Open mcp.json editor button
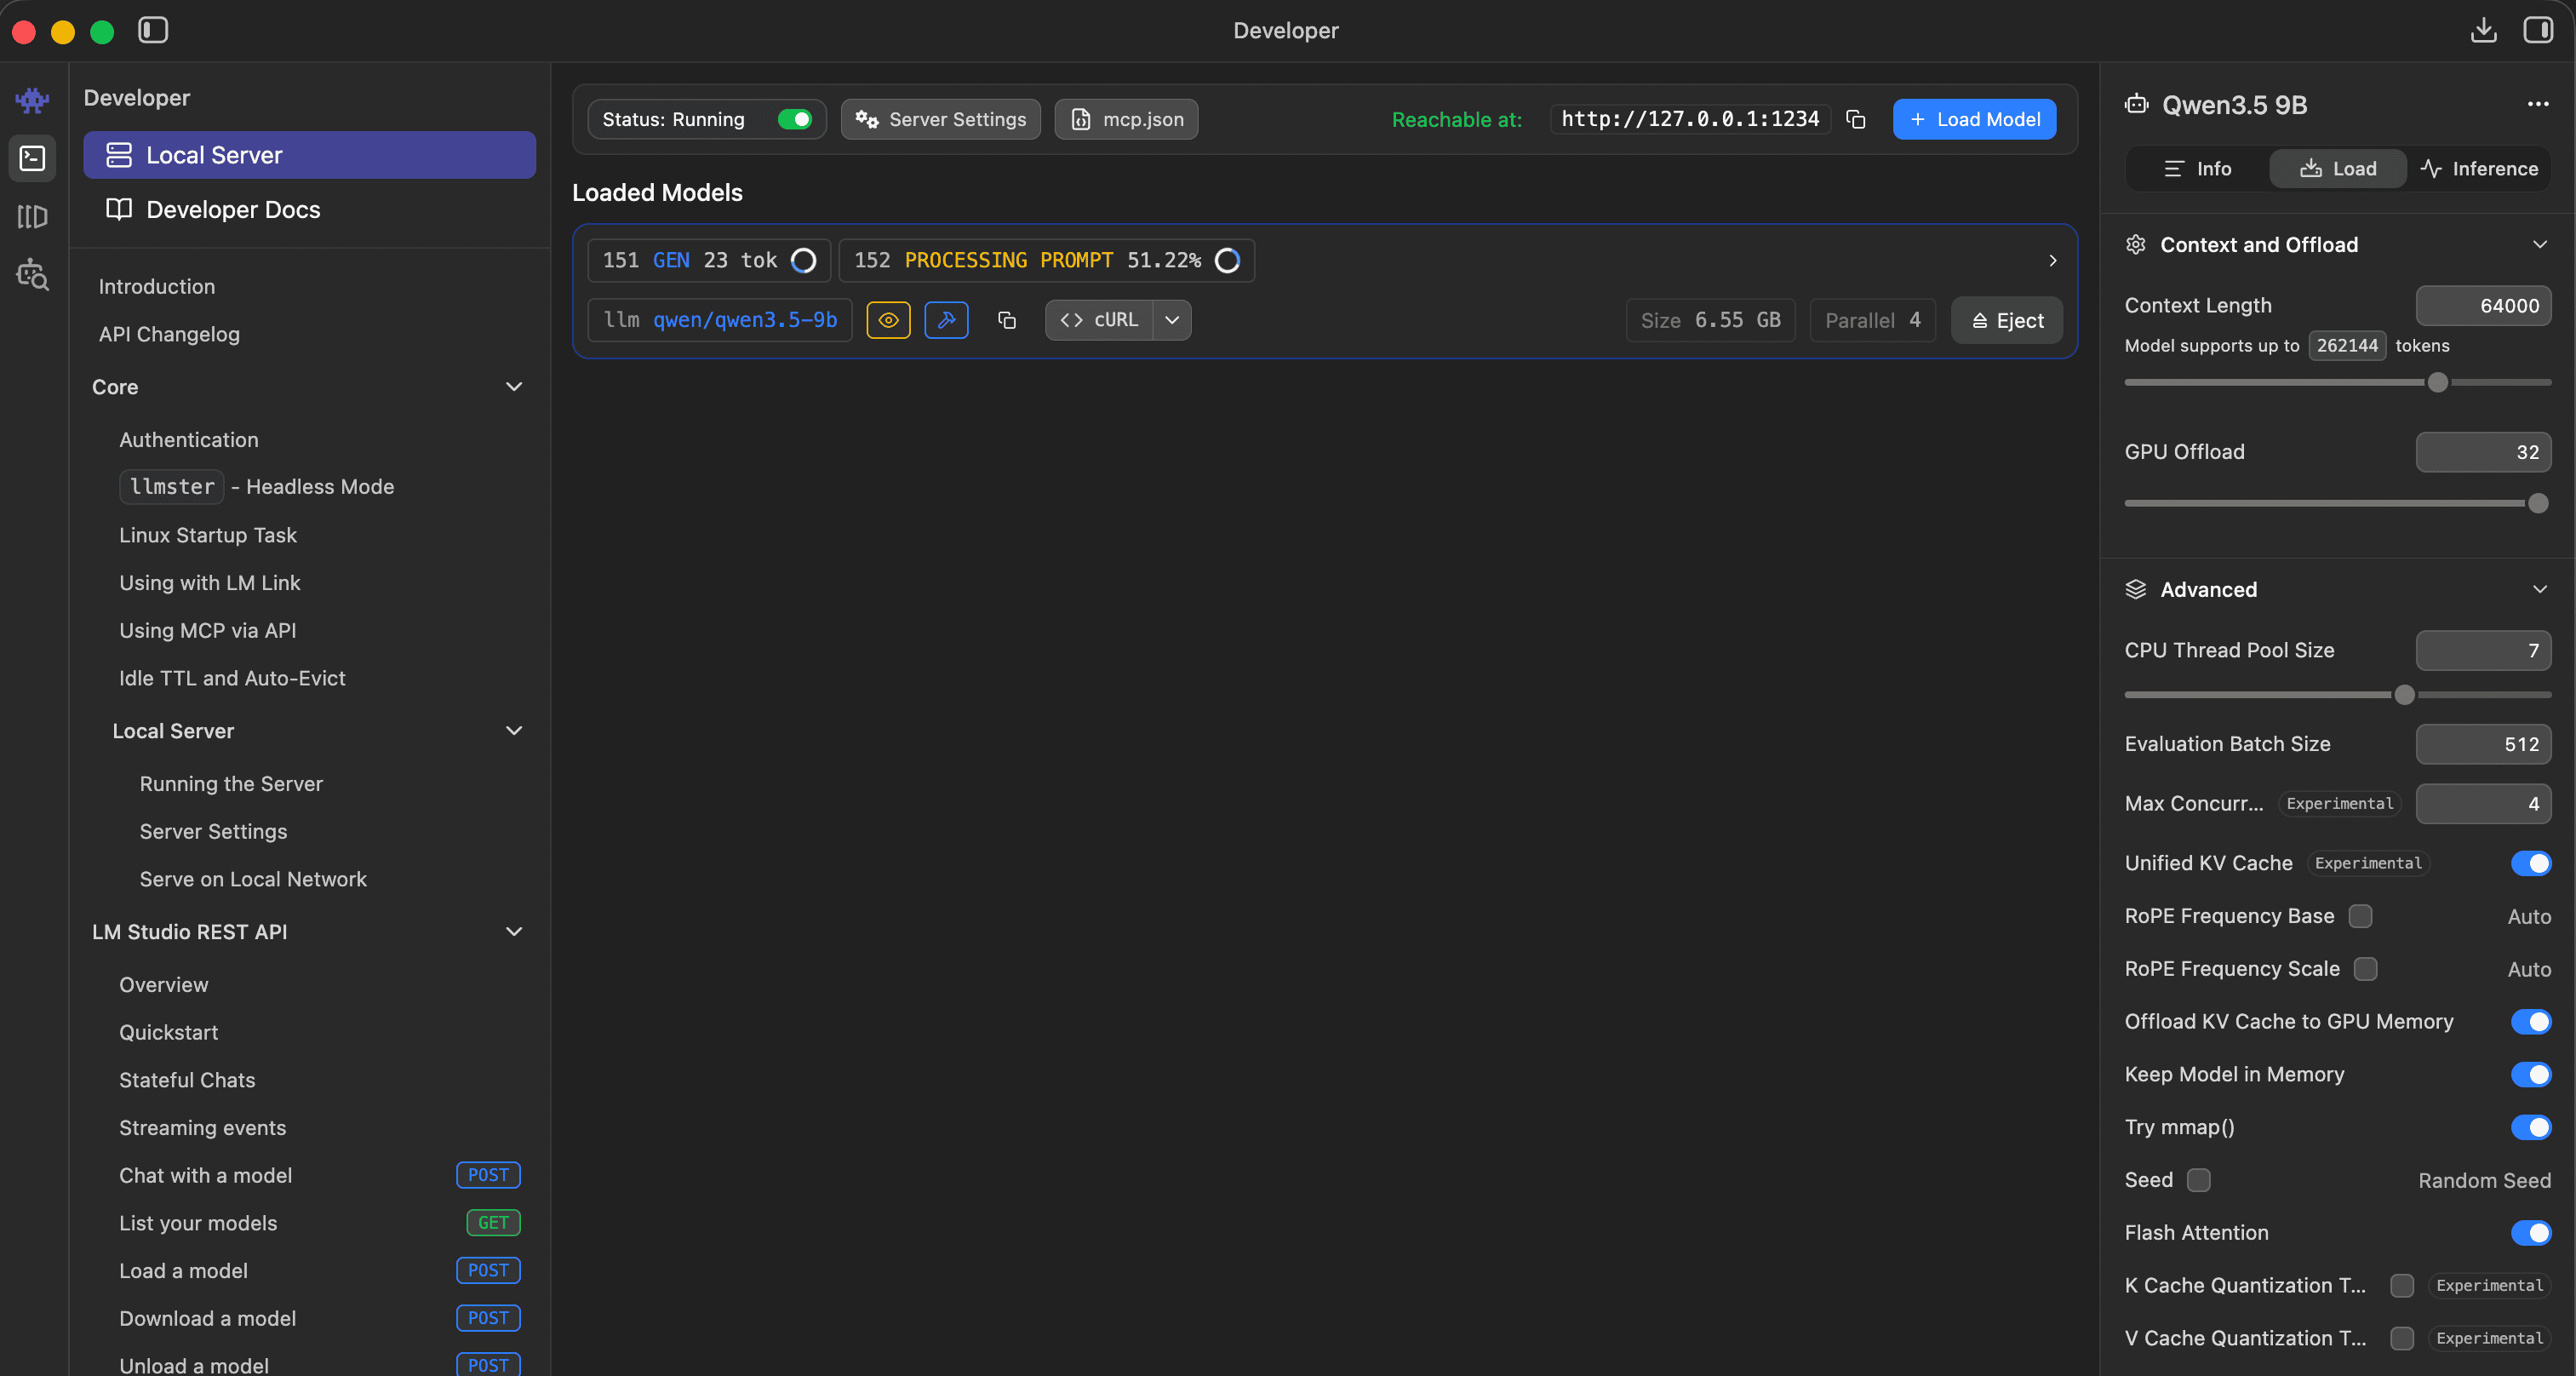The height and width of the screenshot is (1376, 2576). point(1126,119)
